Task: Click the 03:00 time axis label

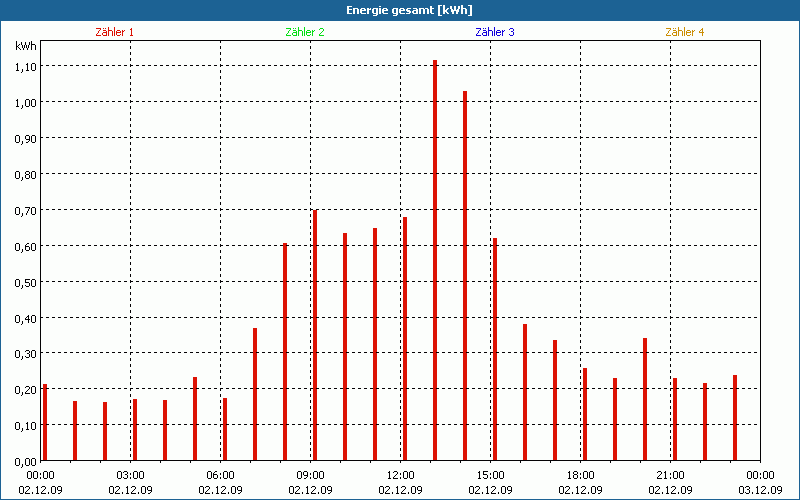Action: point(130,475)
